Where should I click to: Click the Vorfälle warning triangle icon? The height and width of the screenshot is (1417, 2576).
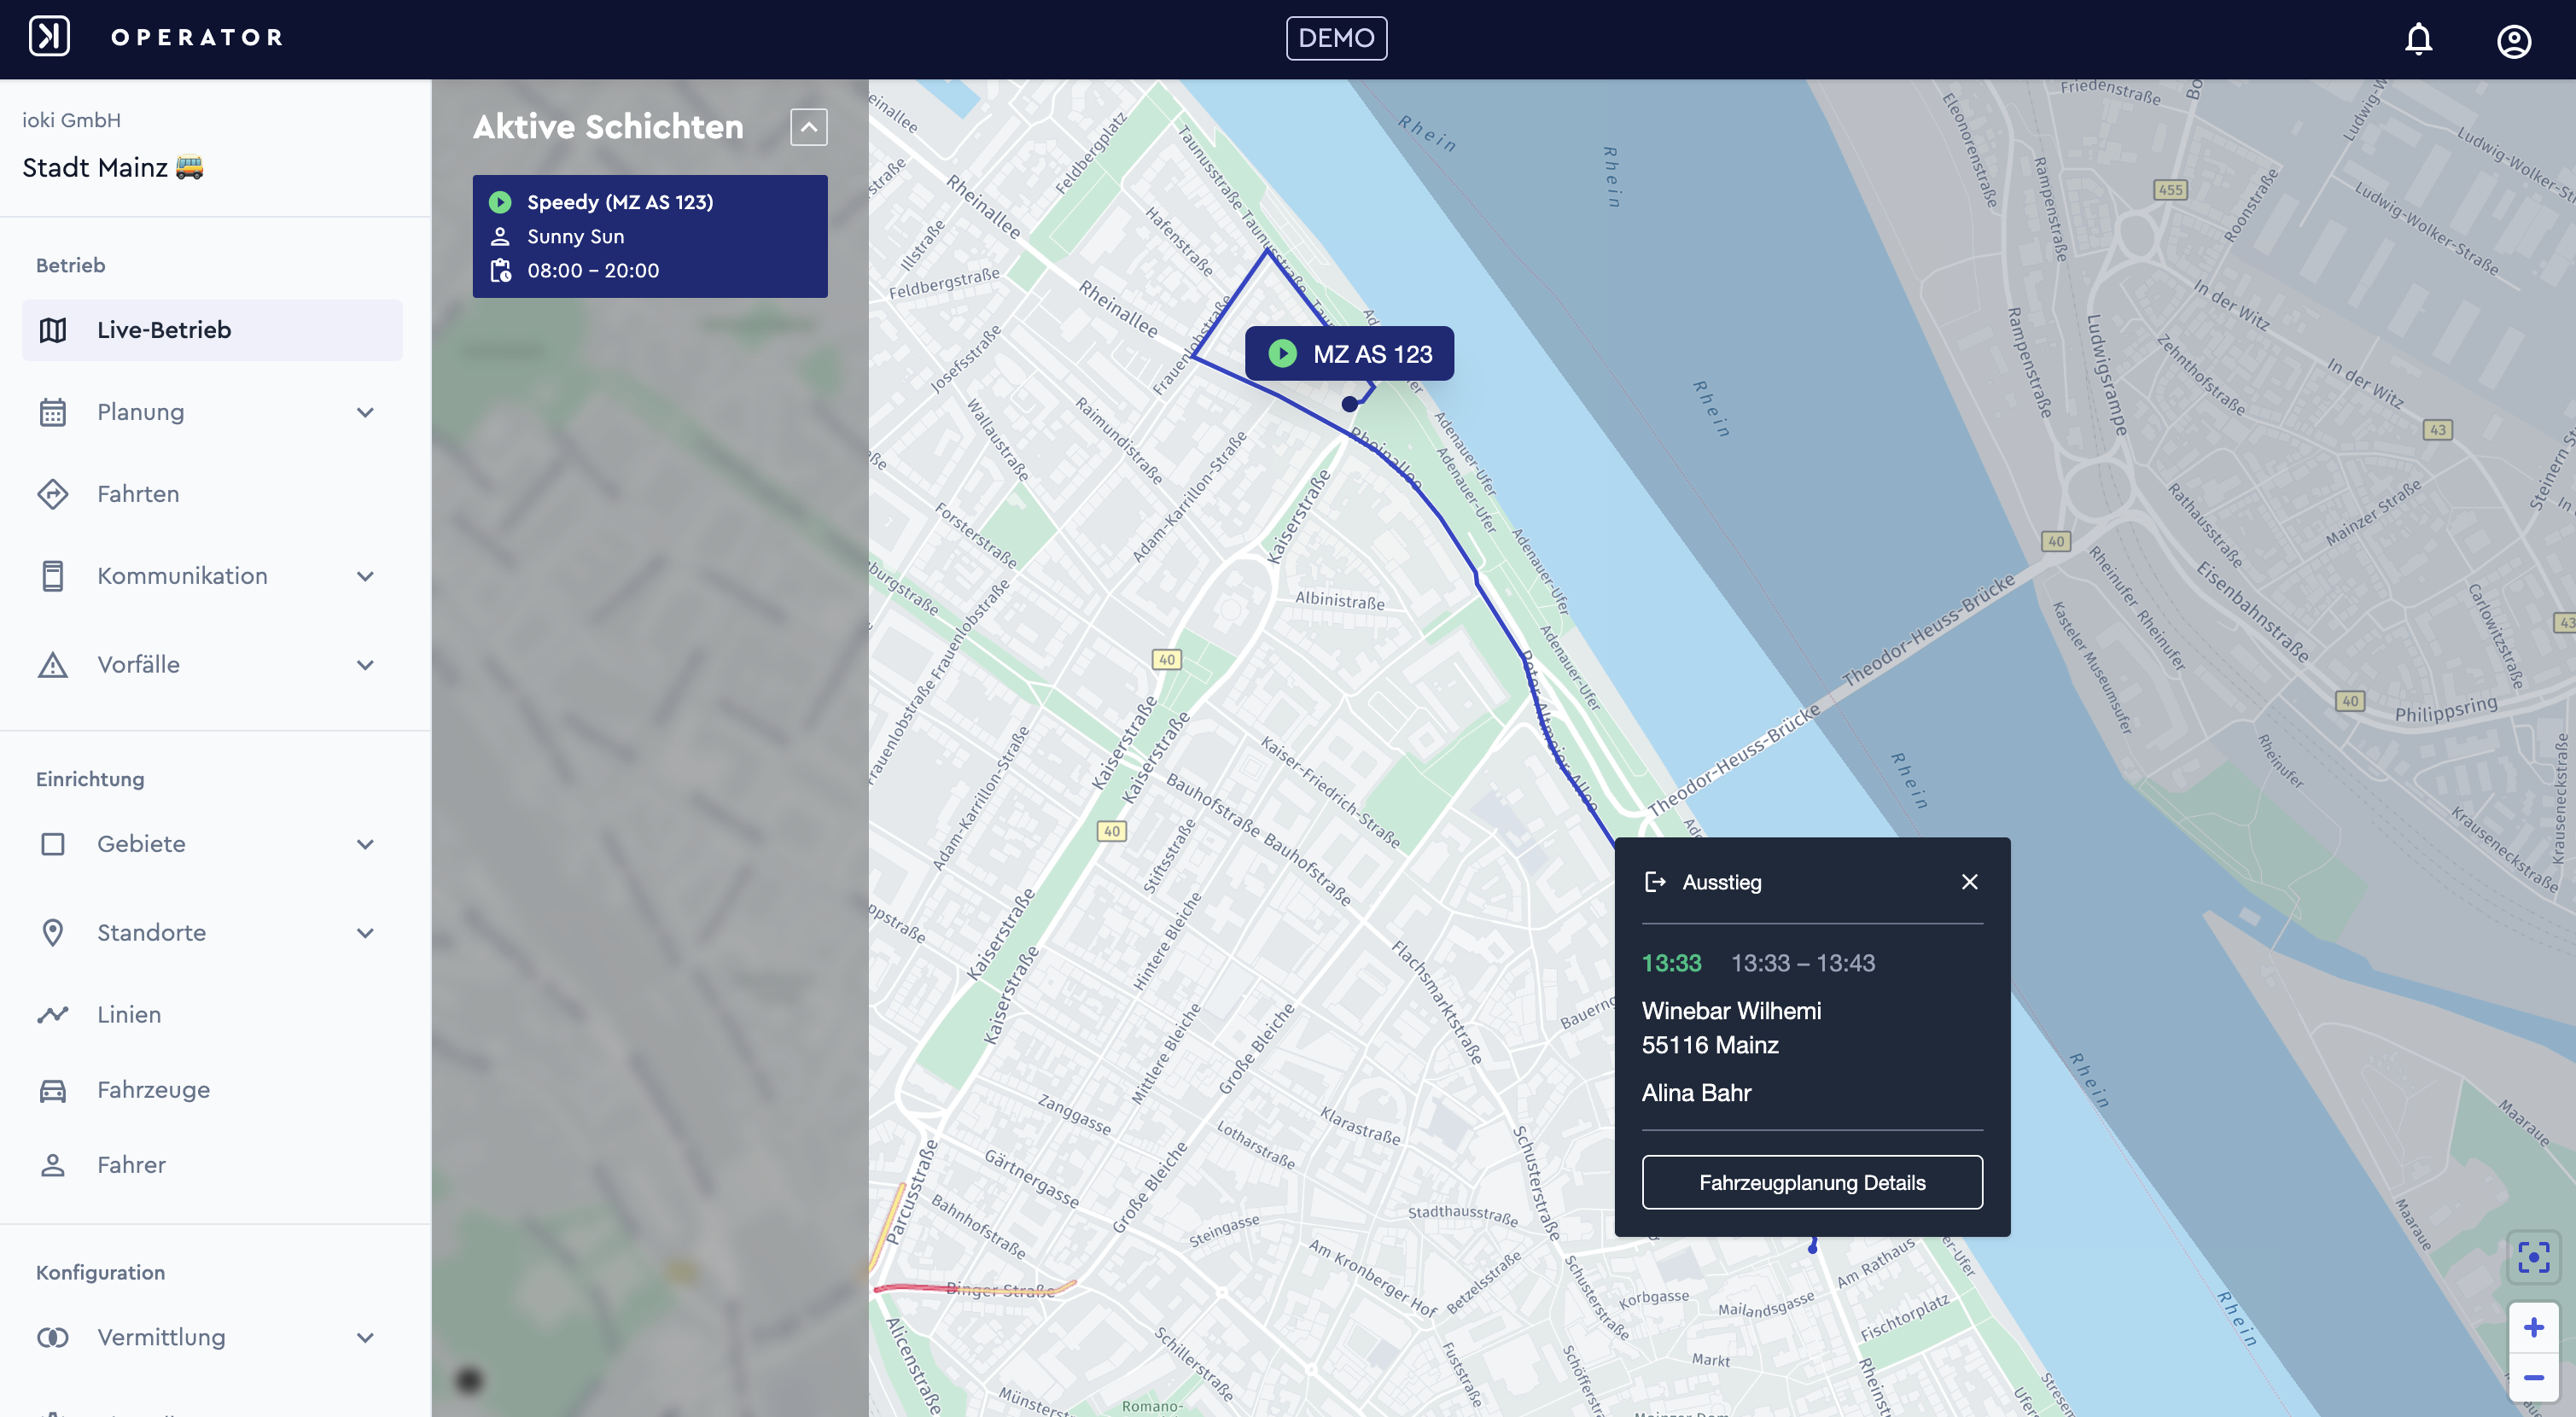pos(52,665)
